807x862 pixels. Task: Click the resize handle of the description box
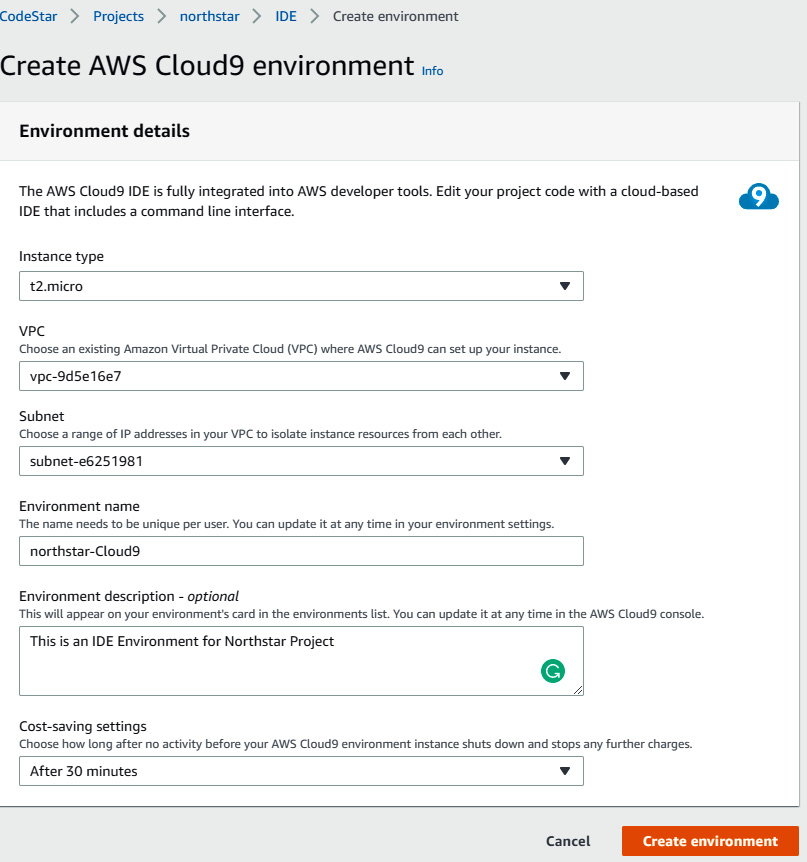[578, 690]
